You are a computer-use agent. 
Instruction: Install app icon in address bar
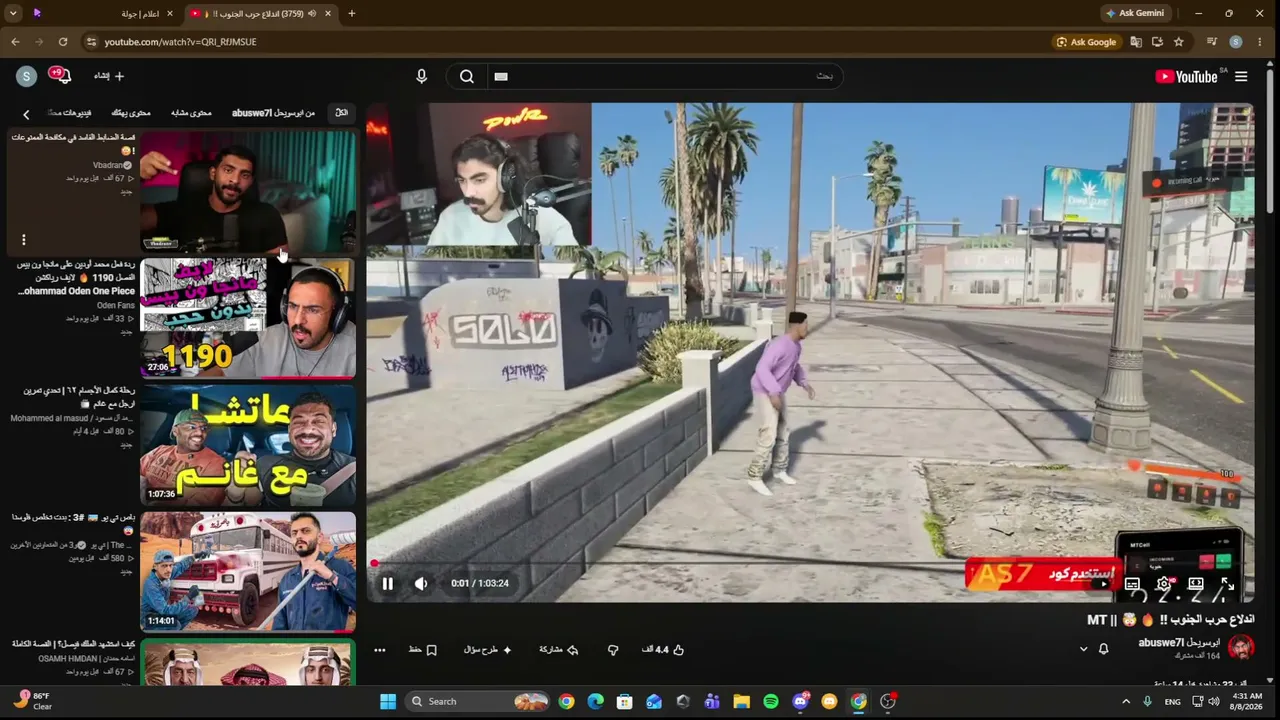pos(1157,42)
